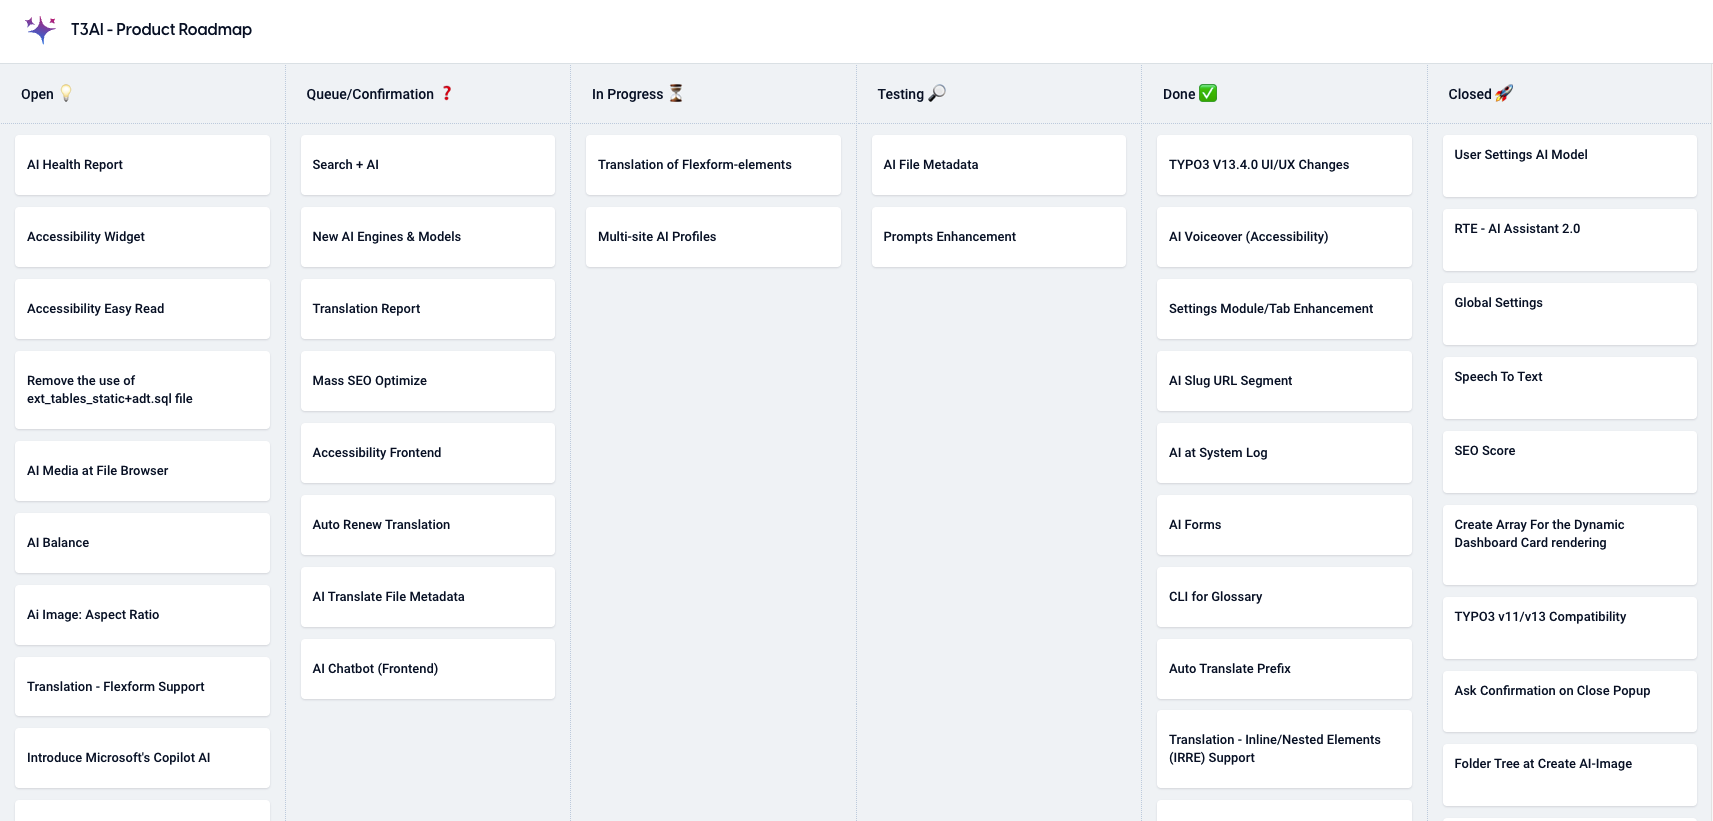Click the red question mark icon
This screenshot has height=821, width=1713.
coord(447,93)
